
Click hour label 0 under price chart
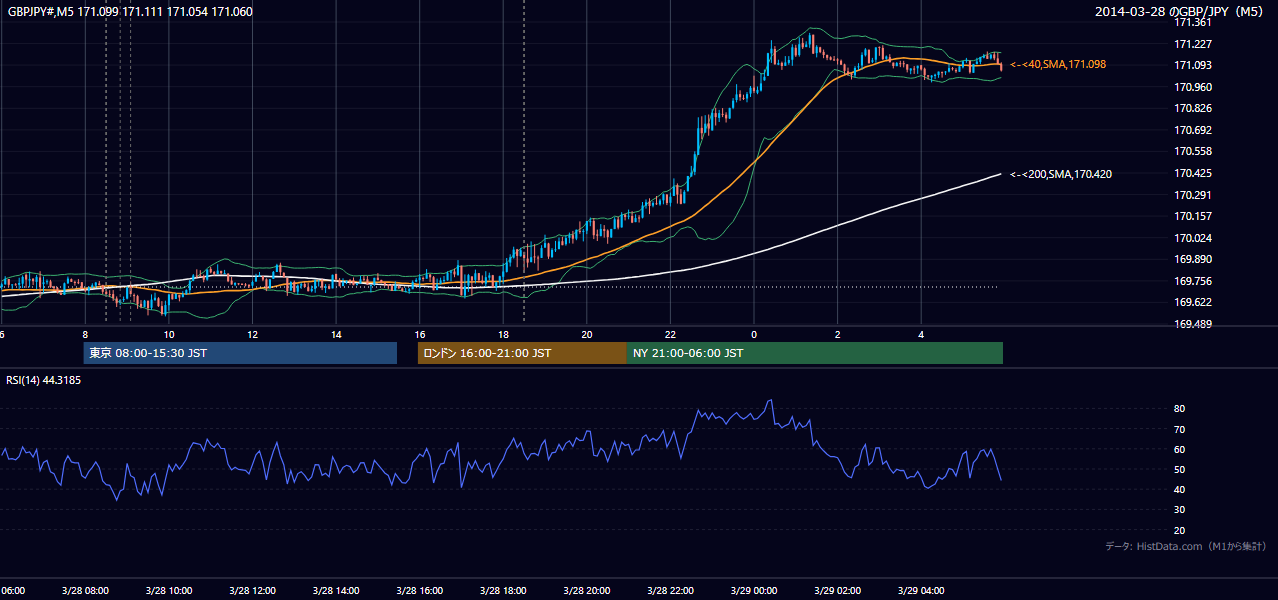click(754, 334)
